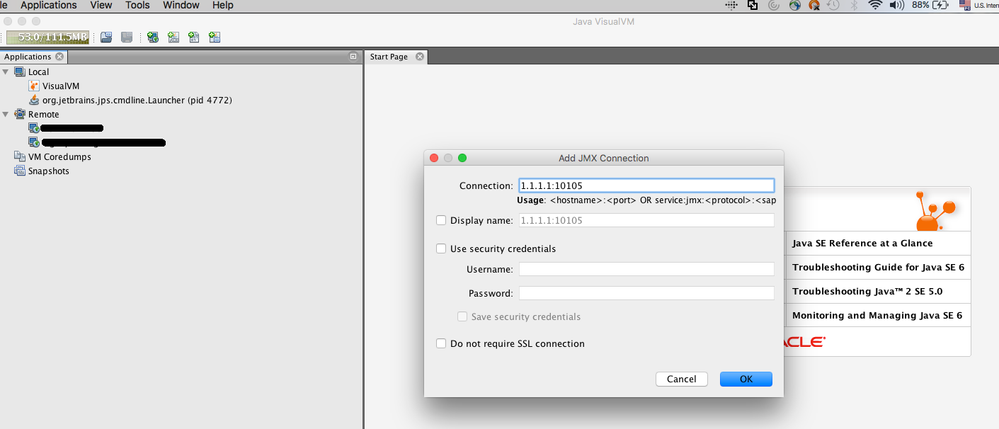Click the Java cup icon beside org.jetbrains launcher
Viewport: 999px width, 429px height.
pyautogui.click(x=34, y=100)
